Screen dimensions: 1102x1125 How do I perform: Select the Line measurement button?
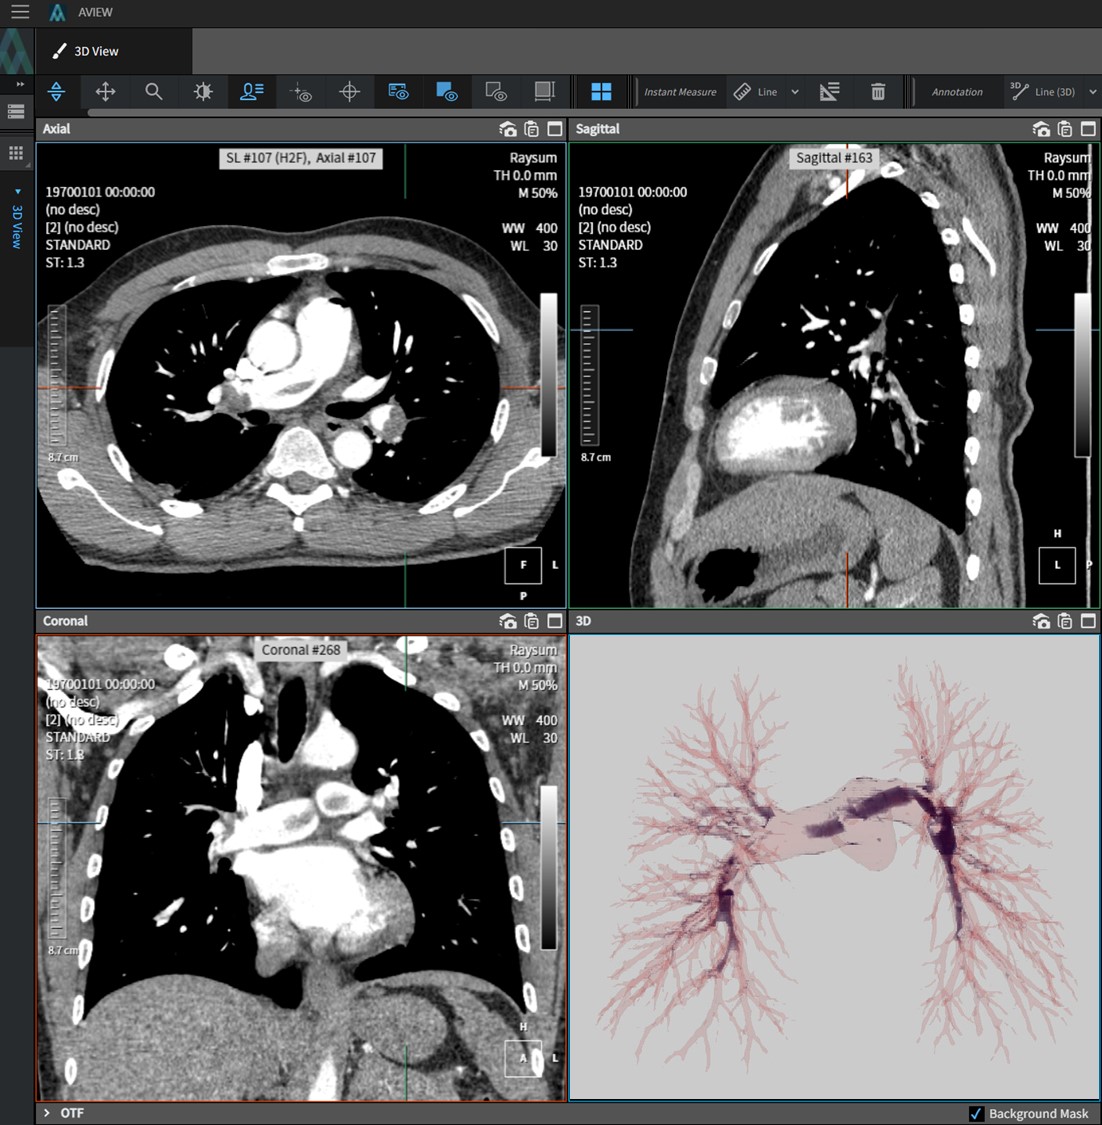click(x=755, y=92)
